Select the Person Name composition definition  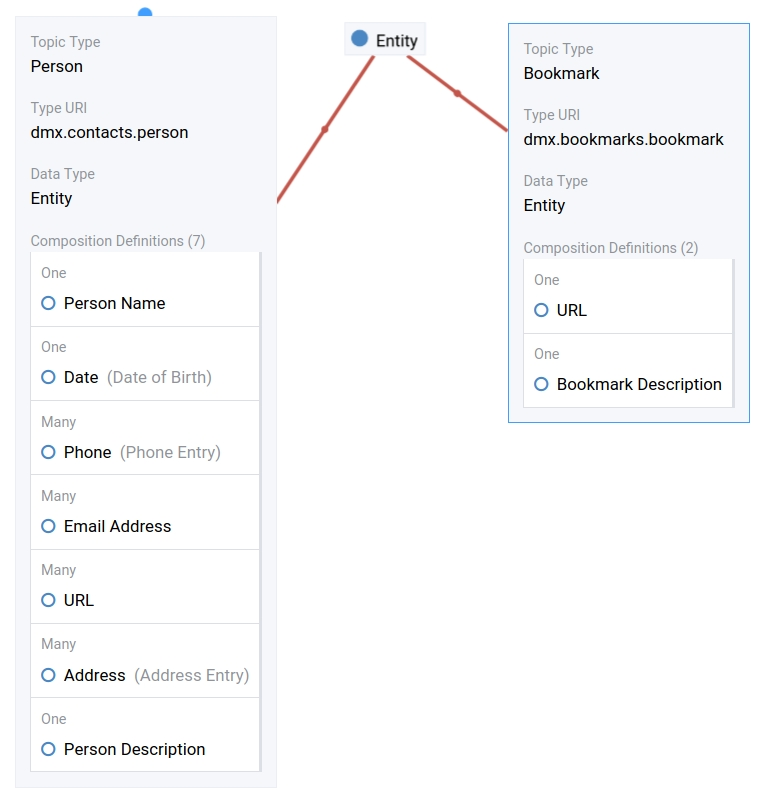[x=114, y=303]
